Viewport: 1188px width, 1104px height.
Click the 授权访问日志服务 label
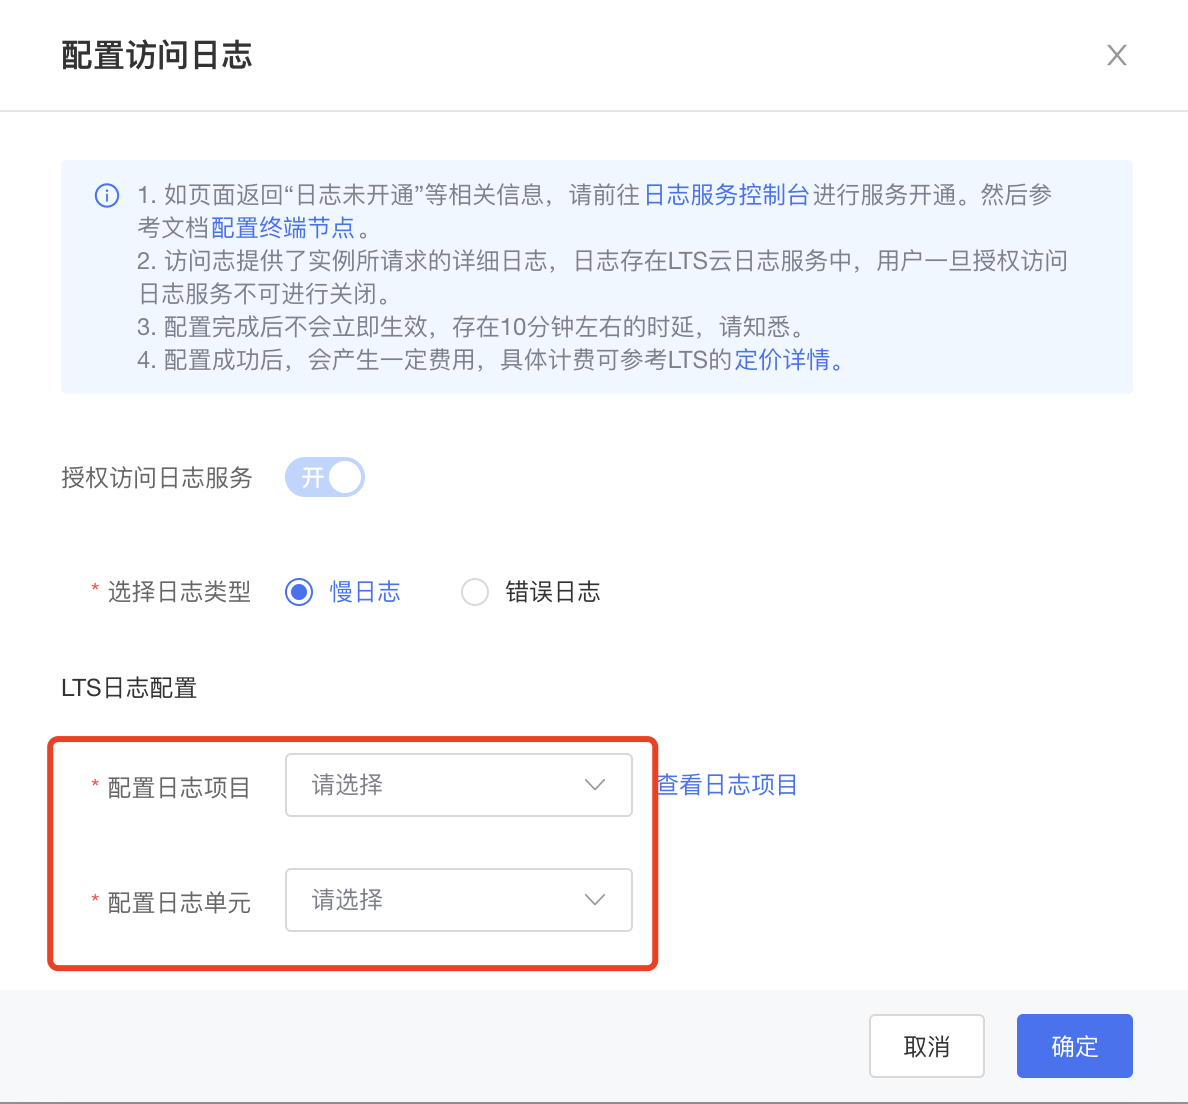point(157,478)
